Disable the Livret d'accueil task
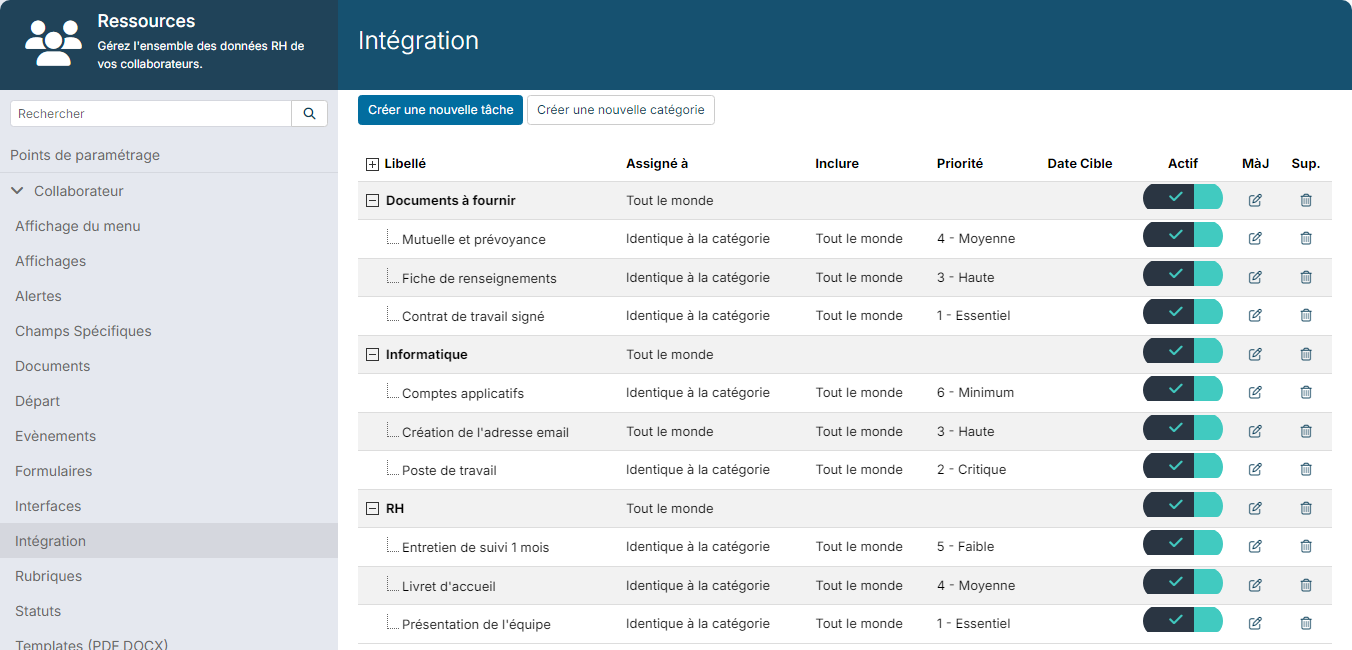Viewport: 1352px width, 650px height. click(x=1183, y=582)
